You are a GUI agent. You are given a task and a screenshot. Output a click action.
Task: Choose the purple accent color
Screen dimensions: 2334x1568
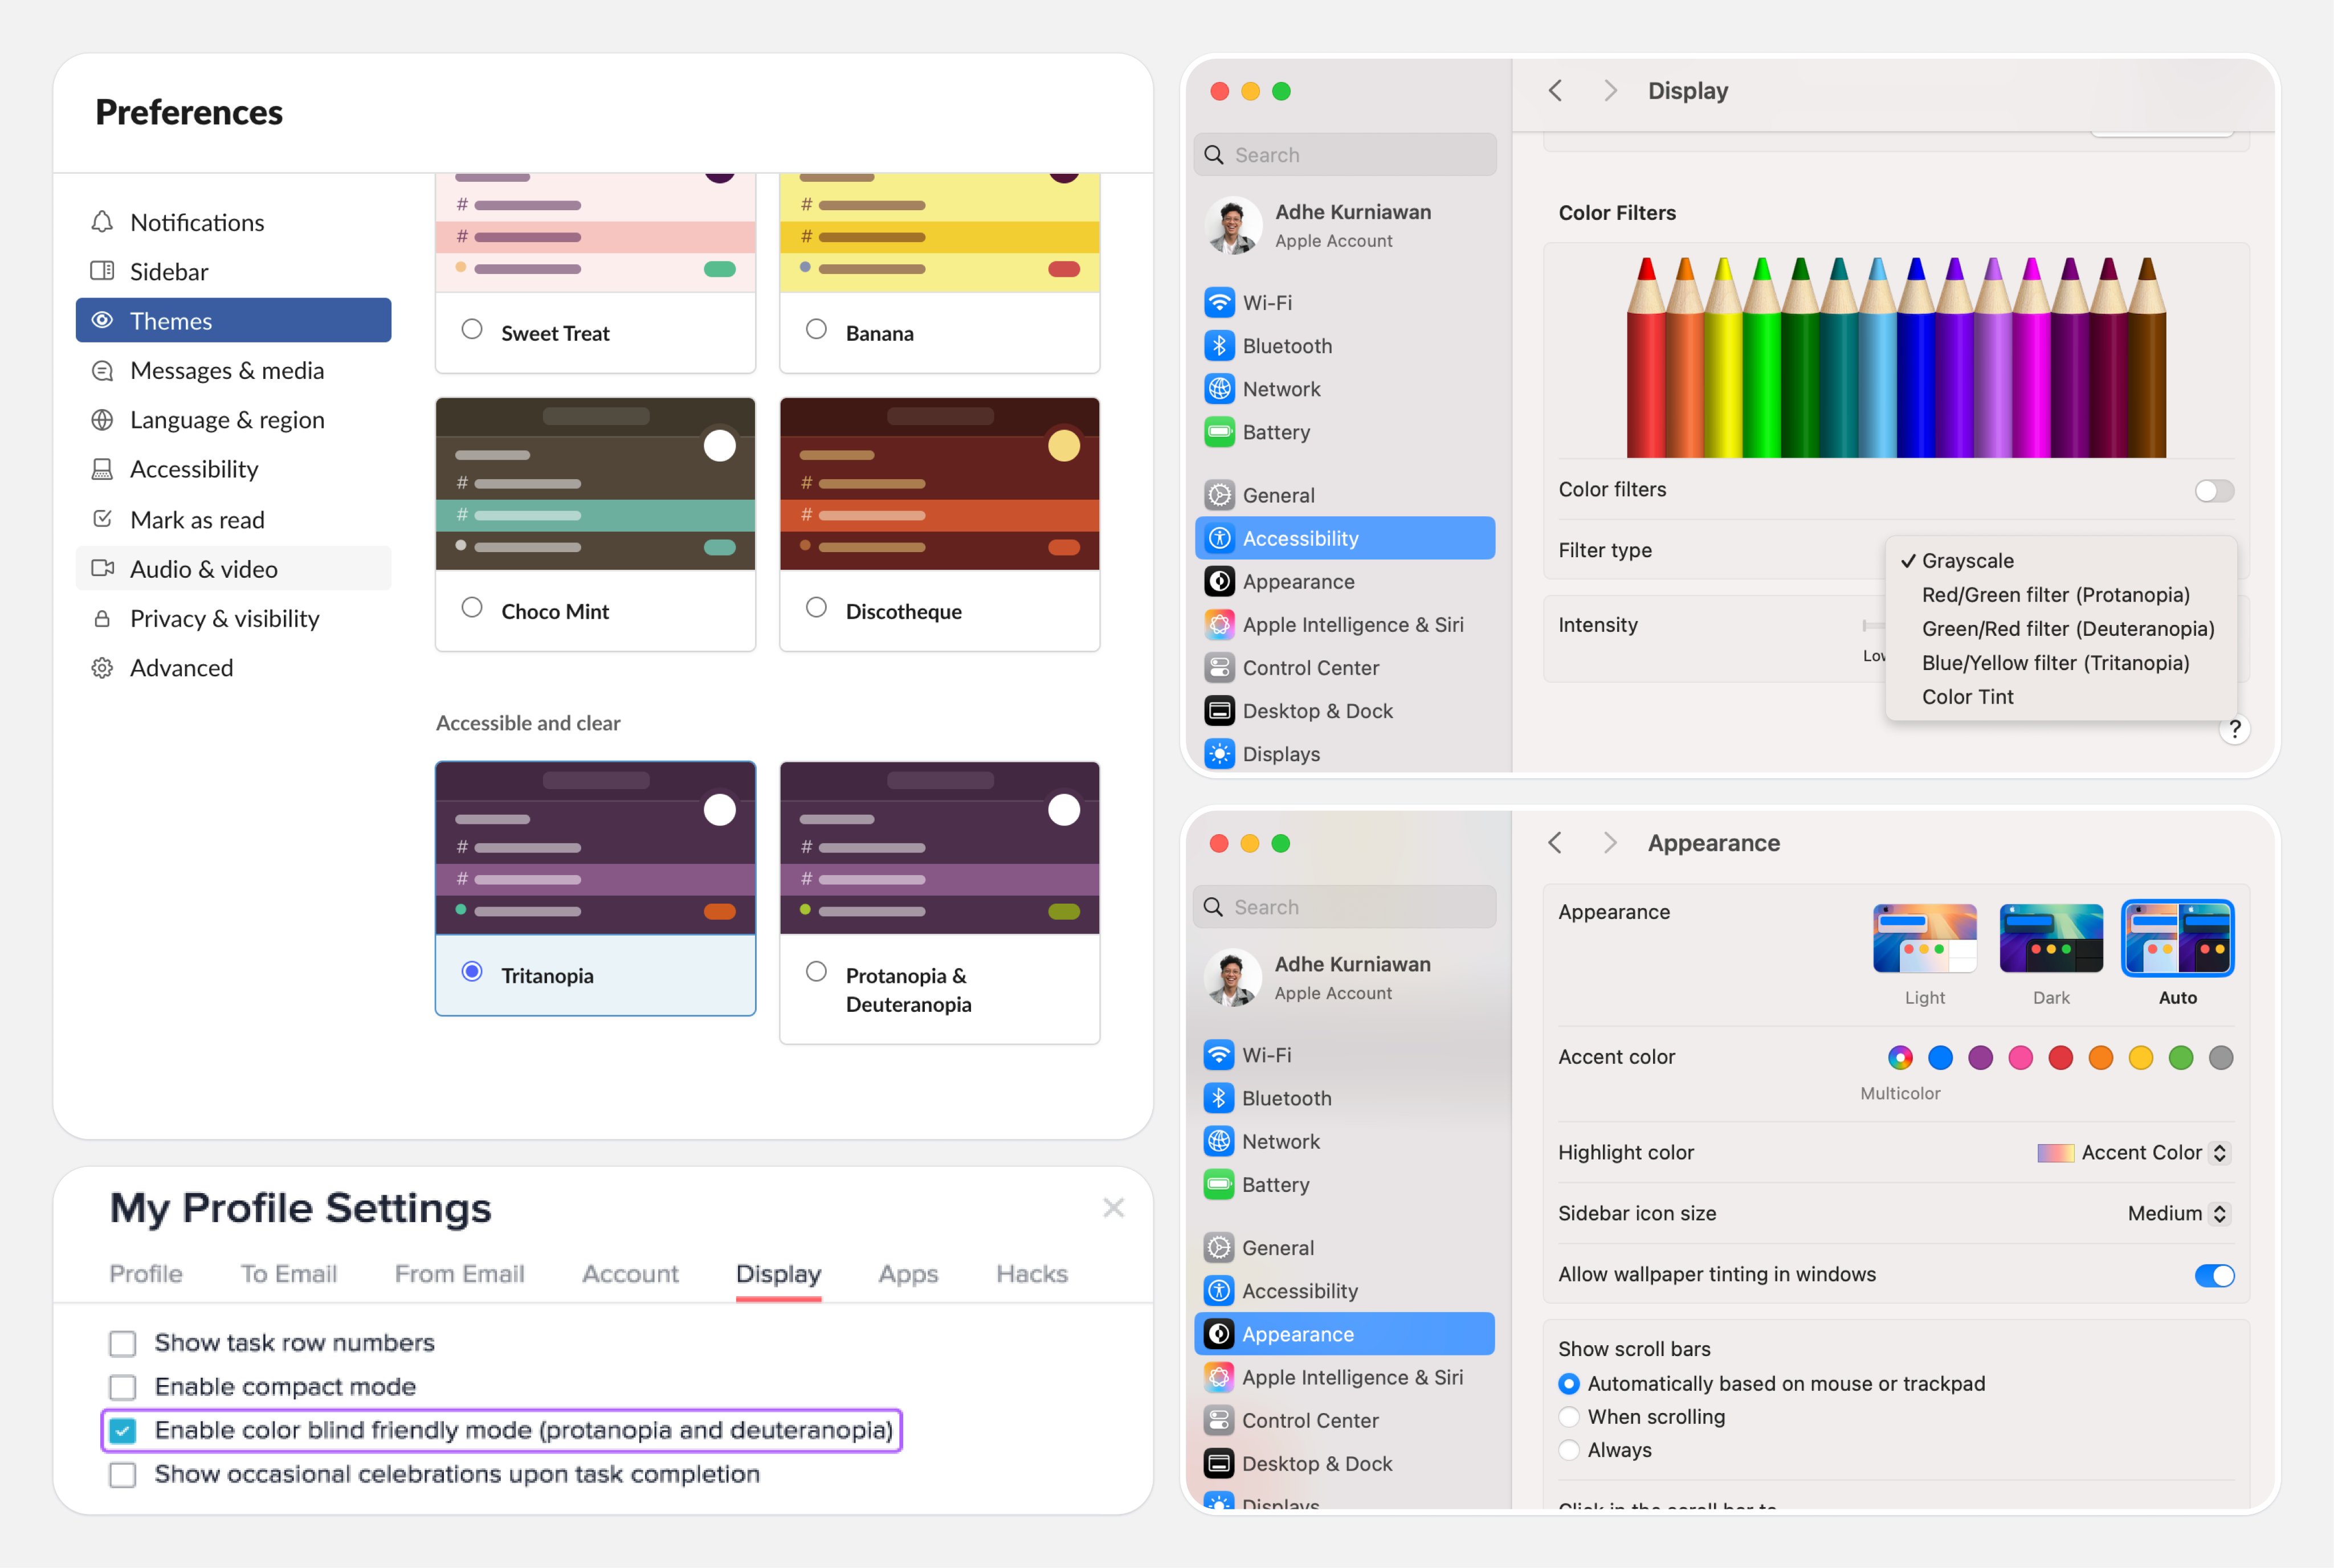coord(1980,1058)
